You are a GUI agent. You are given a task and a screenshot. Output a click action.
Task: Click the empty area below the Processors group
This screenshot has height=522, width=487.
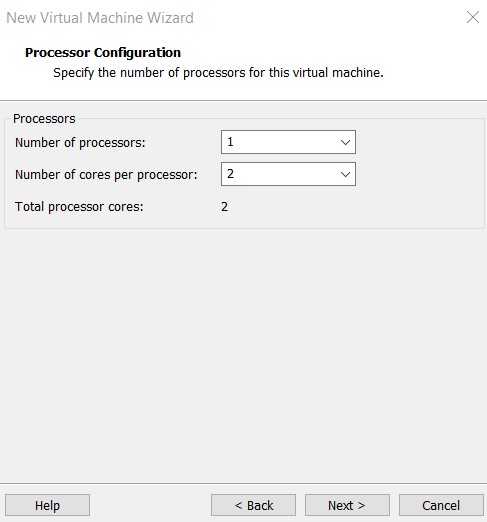pyautogui.click(x=243, y=355)
